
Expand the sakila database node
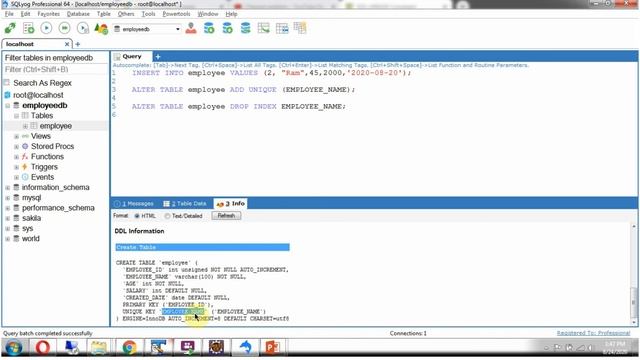coord(7,218)
